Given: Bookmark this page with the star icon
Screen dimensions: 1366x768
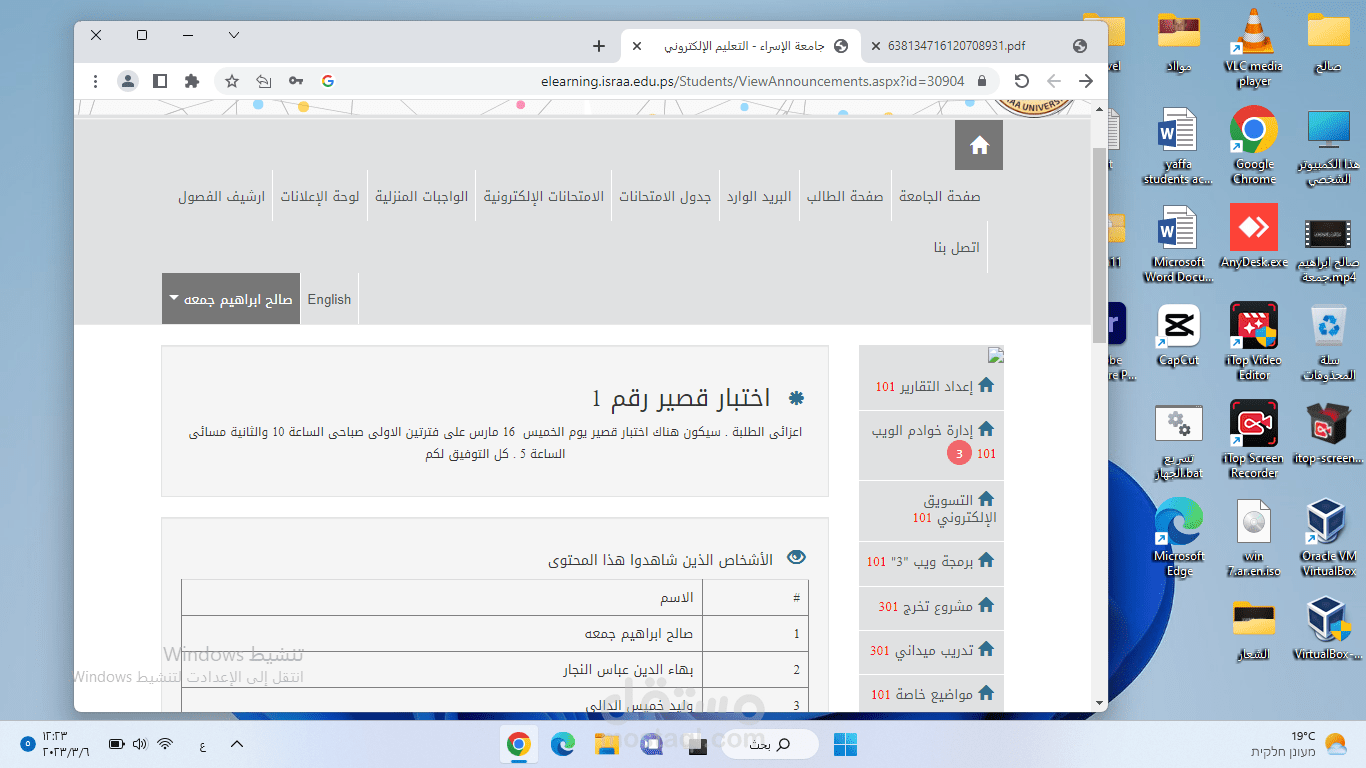Looking at the screenshot, I should 232,81.
